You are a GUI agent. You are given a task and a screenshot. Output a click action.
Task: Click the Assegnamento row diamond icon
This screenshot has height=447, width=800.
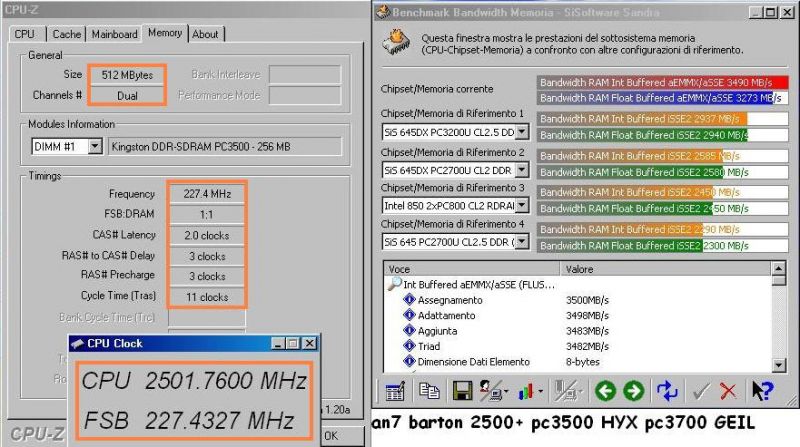click(409, 300)
